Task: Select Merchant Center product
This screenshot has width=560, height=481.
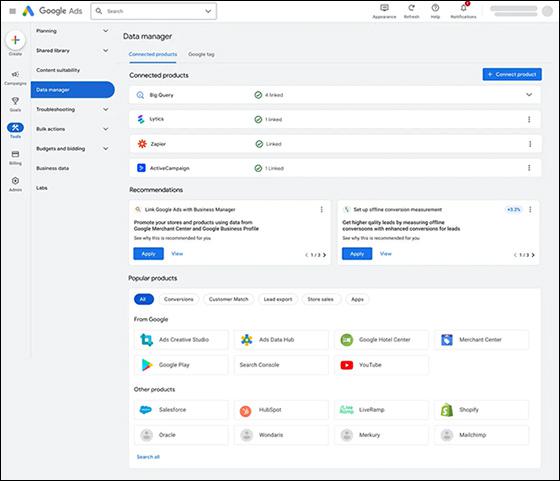Action: click(x=481, y=340)
